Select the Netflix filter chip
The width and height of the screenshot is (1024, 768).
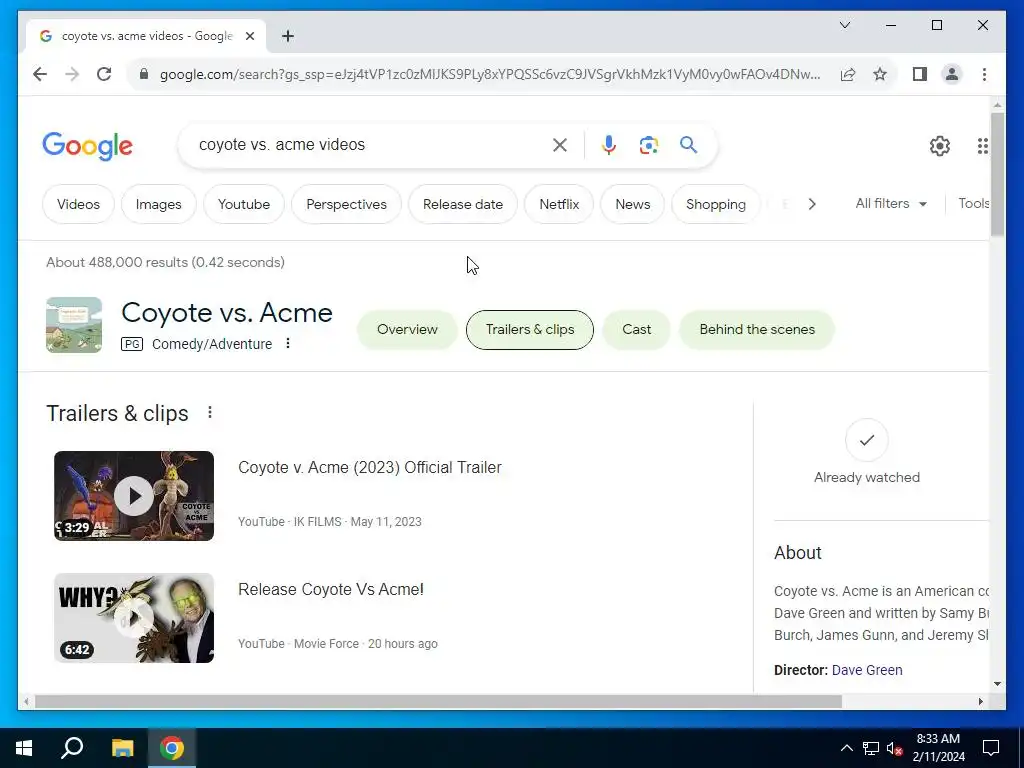pos(559,204)
